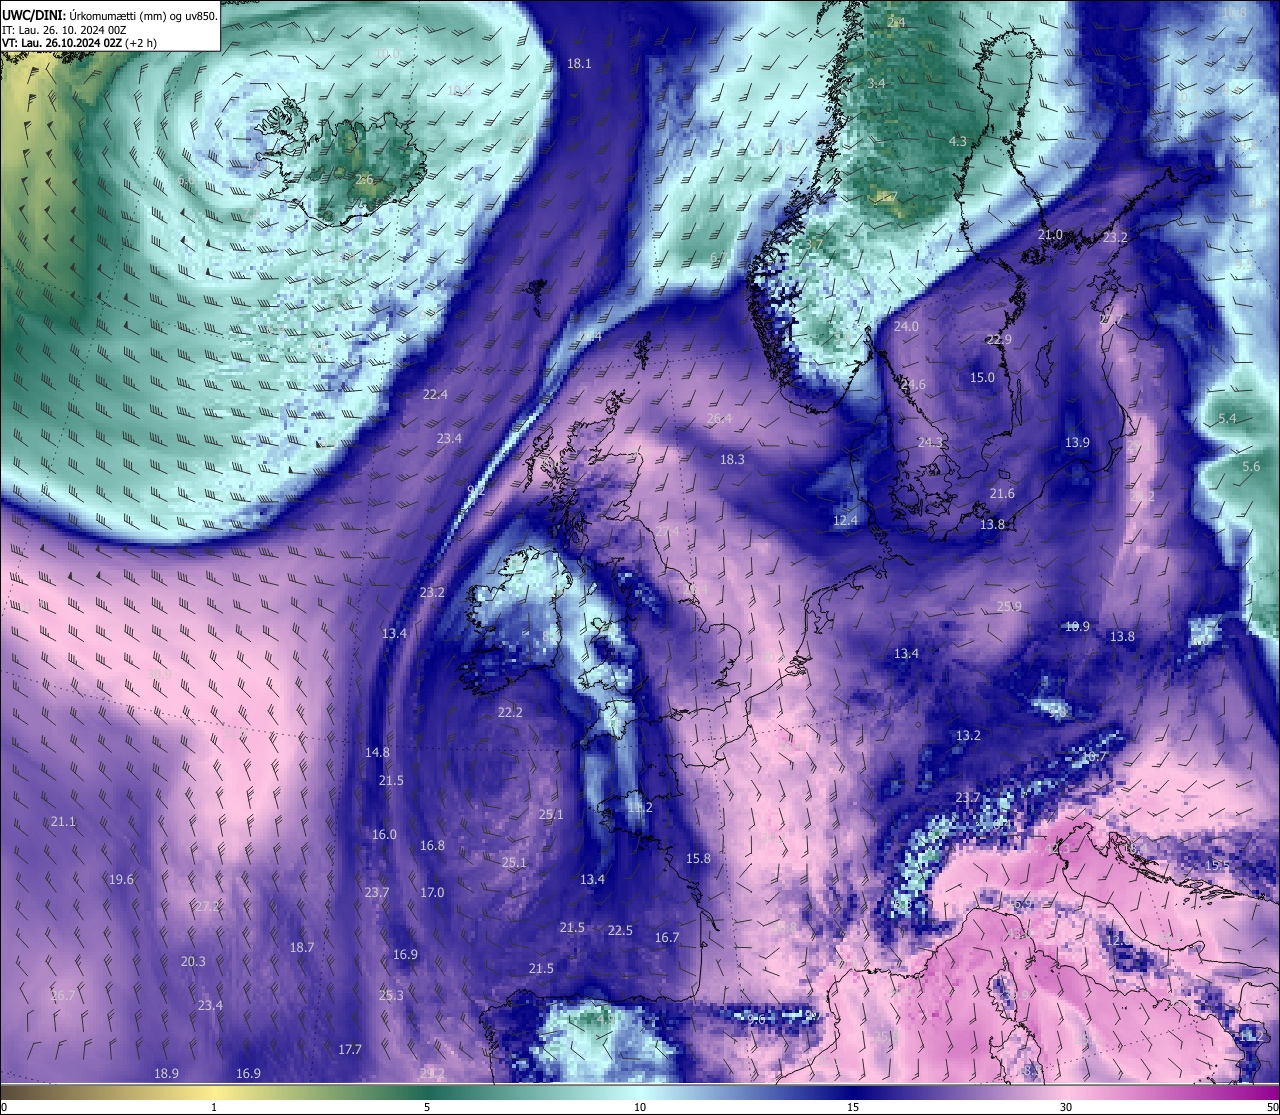
Task: Click the 16.7 value label
Action: click(x=667, y=937)
